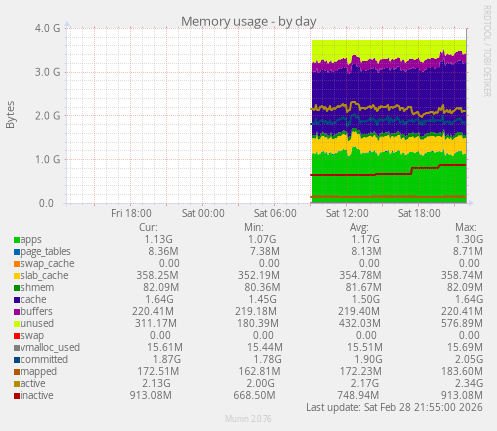Screen dimensions: 497x431
Task: Select the 'vmalloc_used' legend label
Action: coord(50,348)
